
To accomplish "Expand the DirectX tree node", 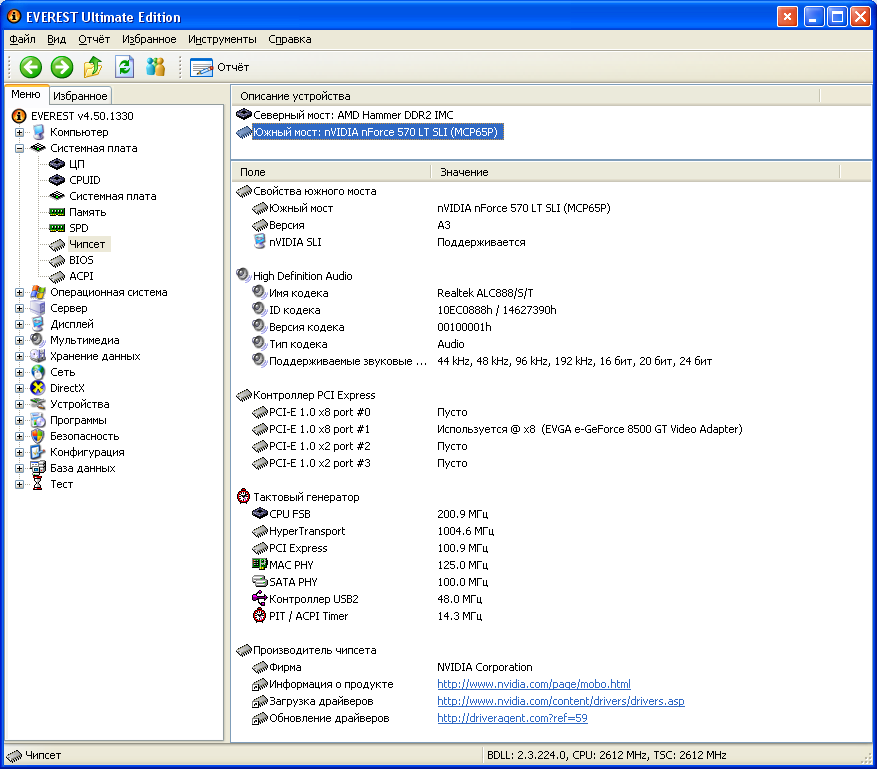I will (19, 388).
